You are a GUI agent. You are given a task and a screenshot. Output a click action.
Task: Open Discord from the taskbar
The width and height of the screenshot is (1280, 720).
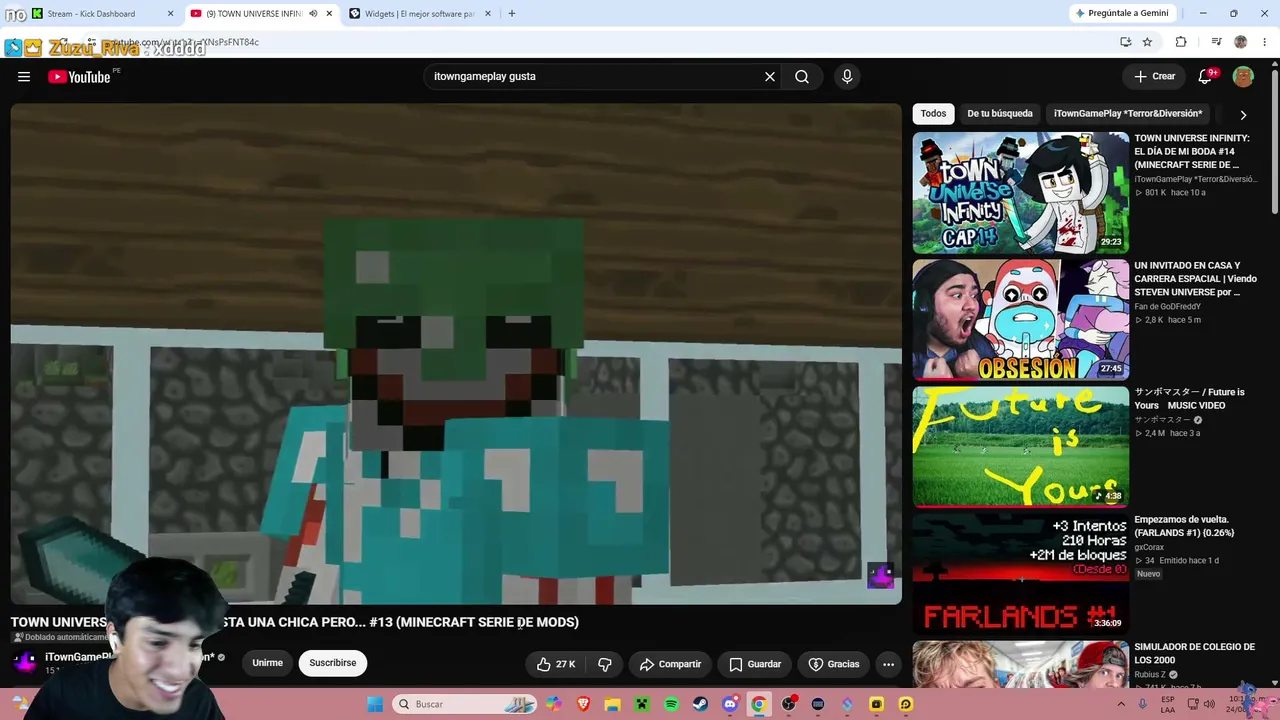point(730,704)
